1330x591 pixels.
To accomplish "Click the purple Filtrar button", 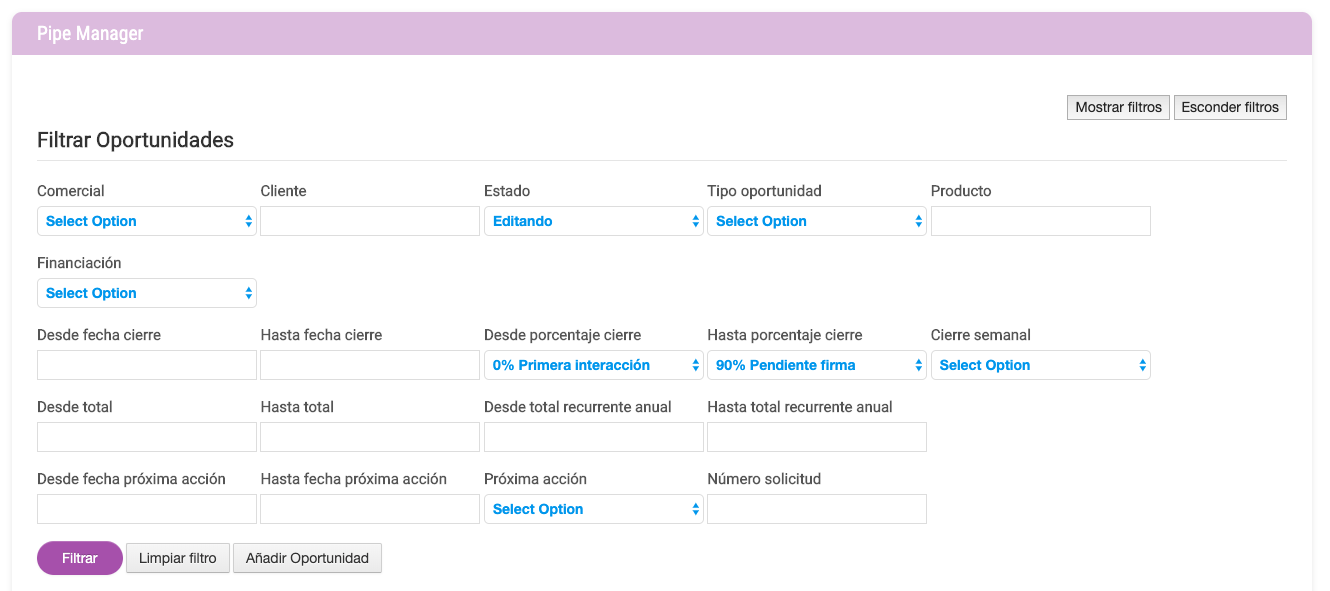I will coord(80,558).
